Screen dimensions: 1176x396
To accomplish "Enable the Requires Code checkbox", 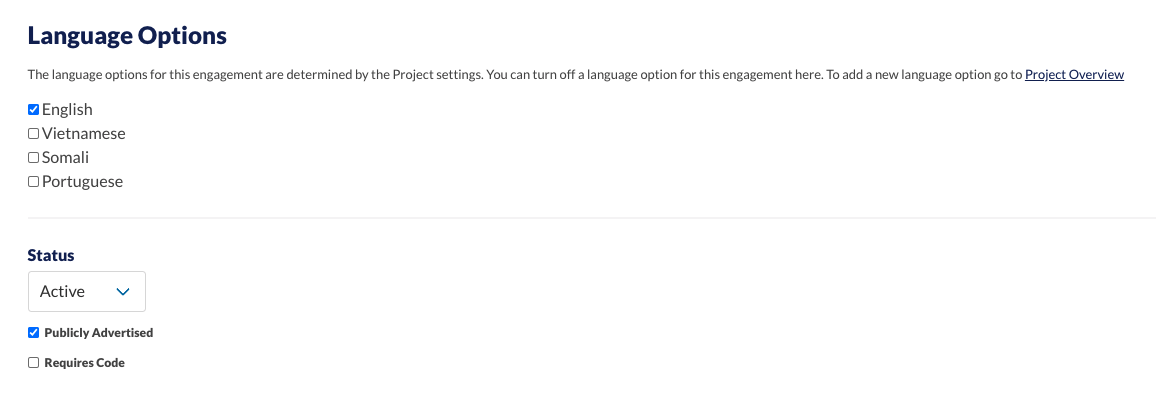I will pos(33,363).
